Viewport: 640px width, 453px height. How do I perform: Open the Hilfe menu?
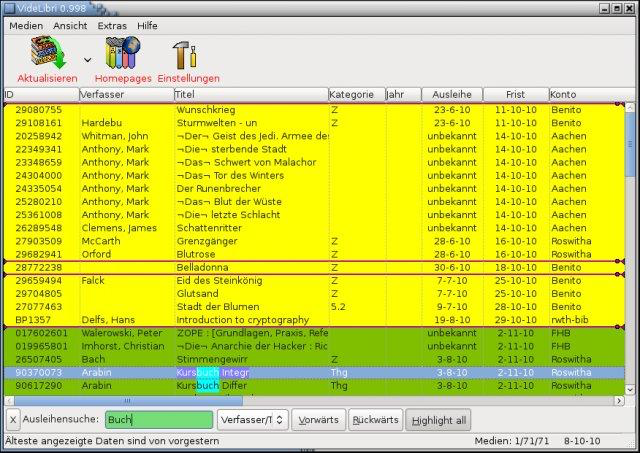[147, 26]
